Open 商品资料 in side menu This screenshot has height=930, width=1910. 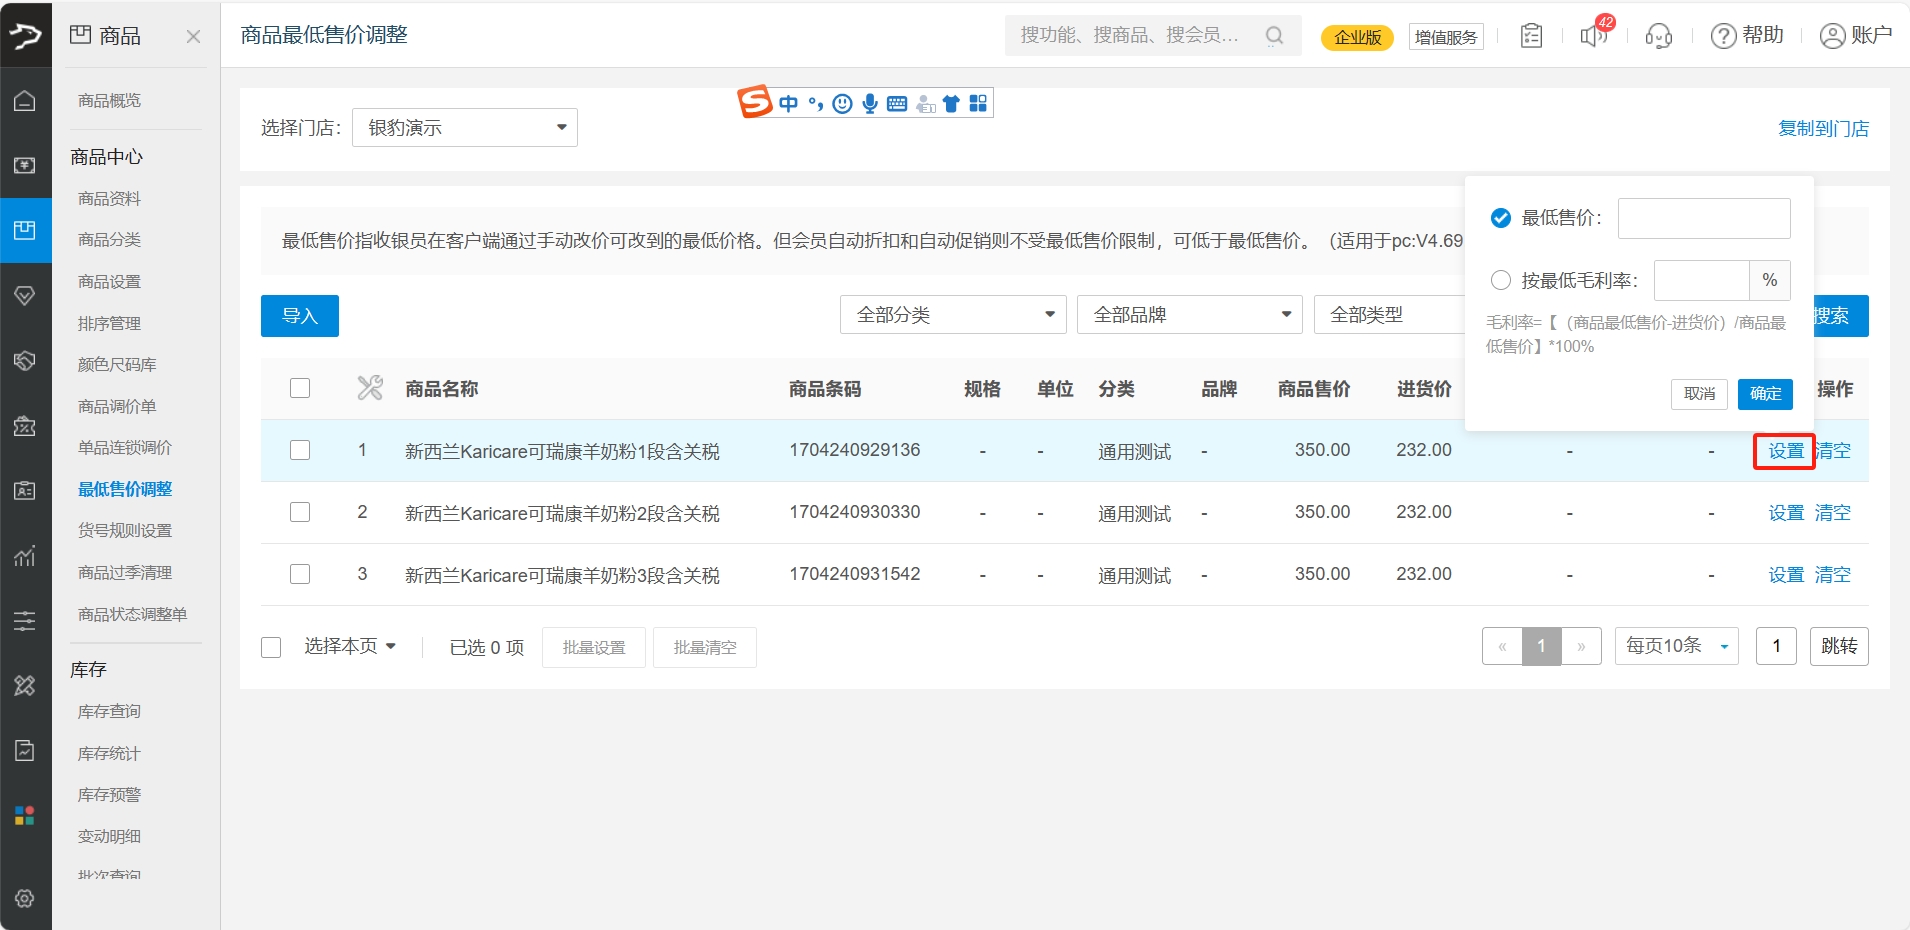pos(110,199)
